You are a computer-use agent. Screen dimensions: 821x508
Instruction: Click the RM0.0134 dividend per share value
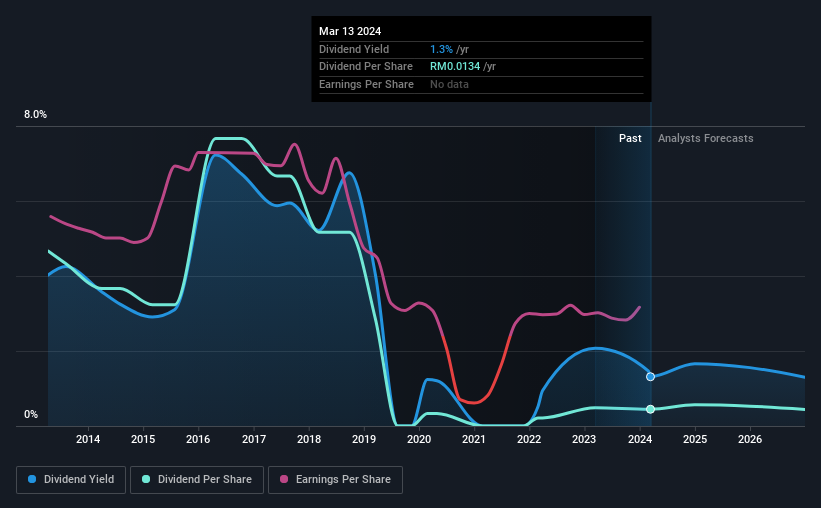click(455, 67)
